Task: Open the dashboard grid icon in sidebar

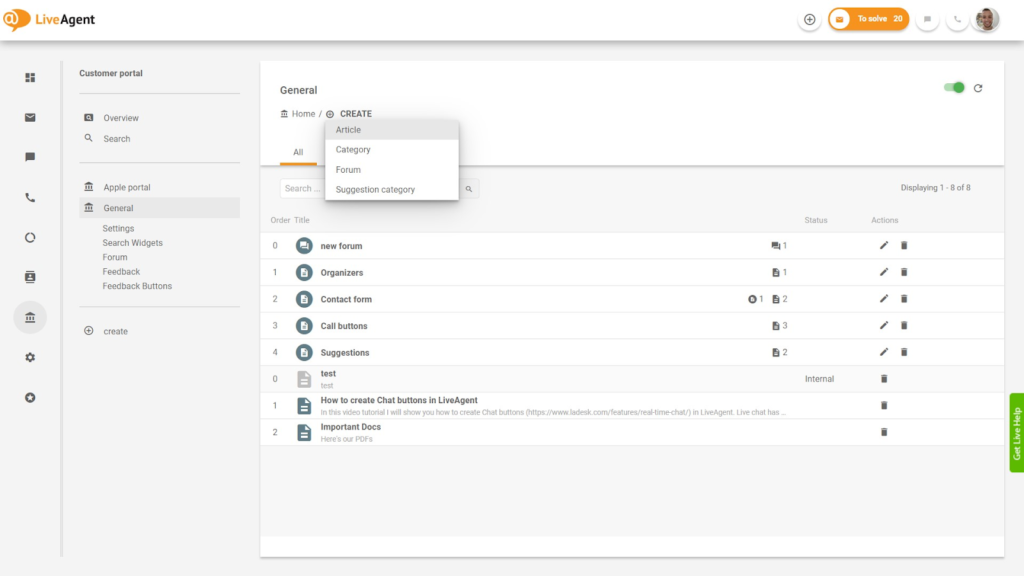Action: click(30, 78)
